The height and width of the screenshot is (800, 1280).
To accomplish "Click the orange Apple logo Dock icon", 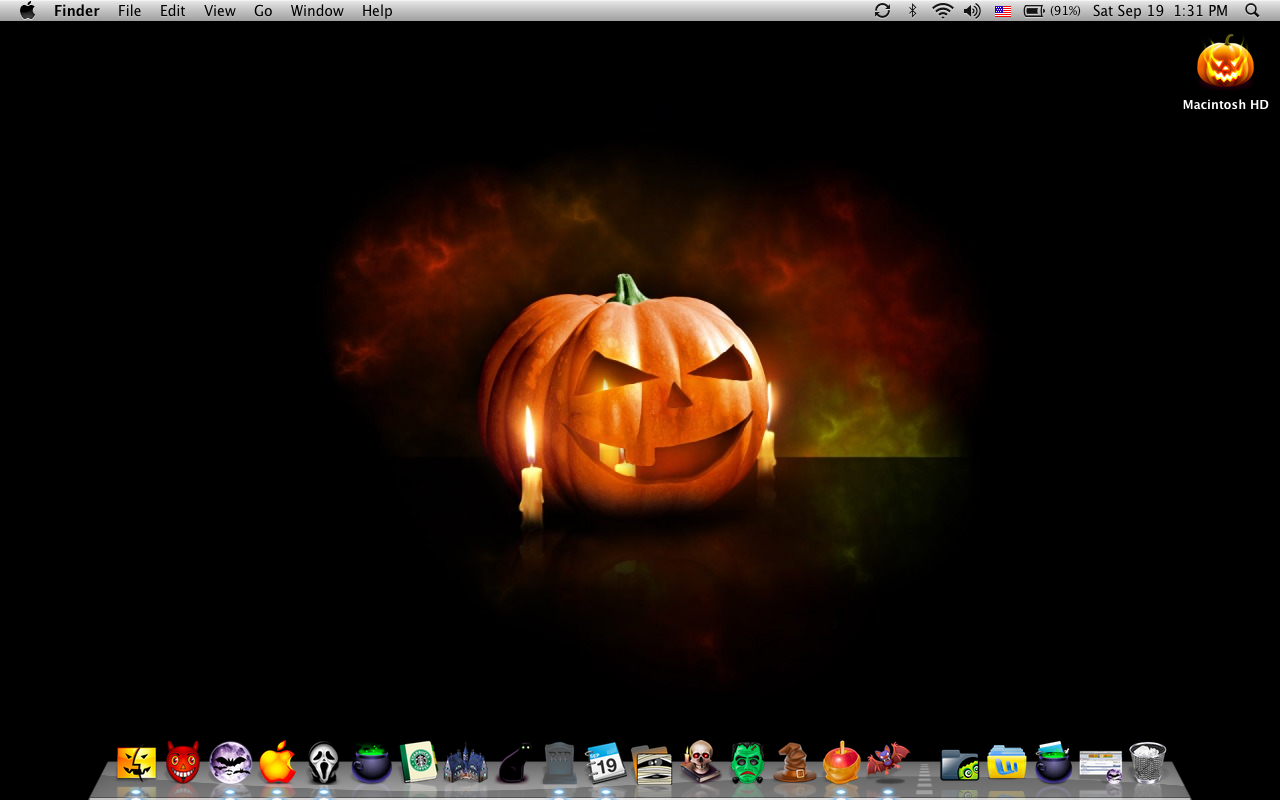I will coord(277,763).
